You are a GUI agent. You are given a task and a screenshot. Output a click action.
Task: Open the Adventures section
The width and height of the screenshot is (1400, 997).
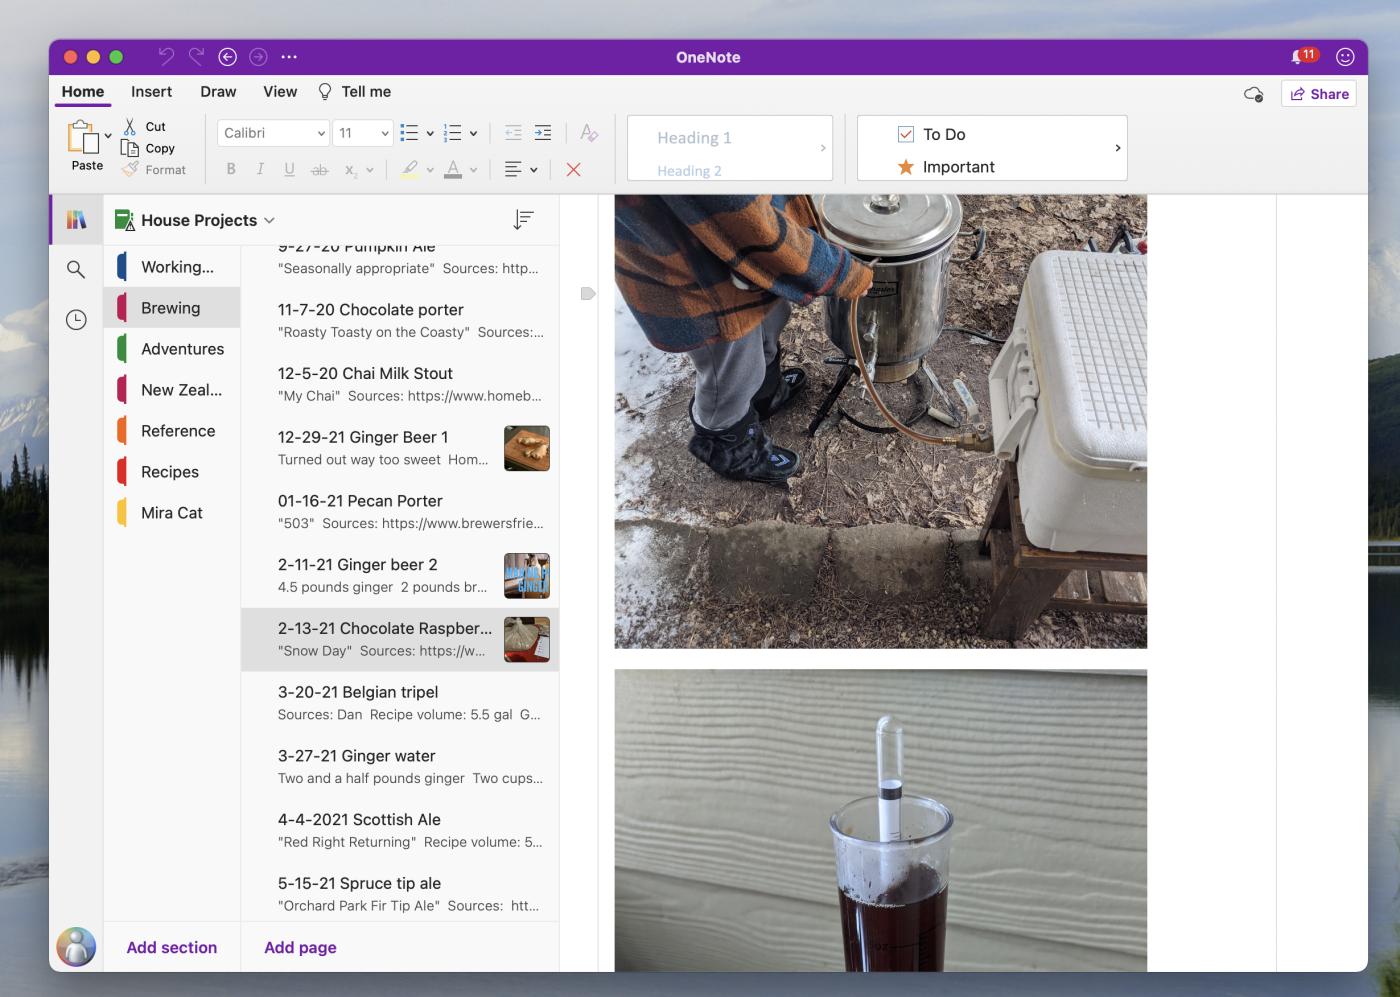pos(172,349)
